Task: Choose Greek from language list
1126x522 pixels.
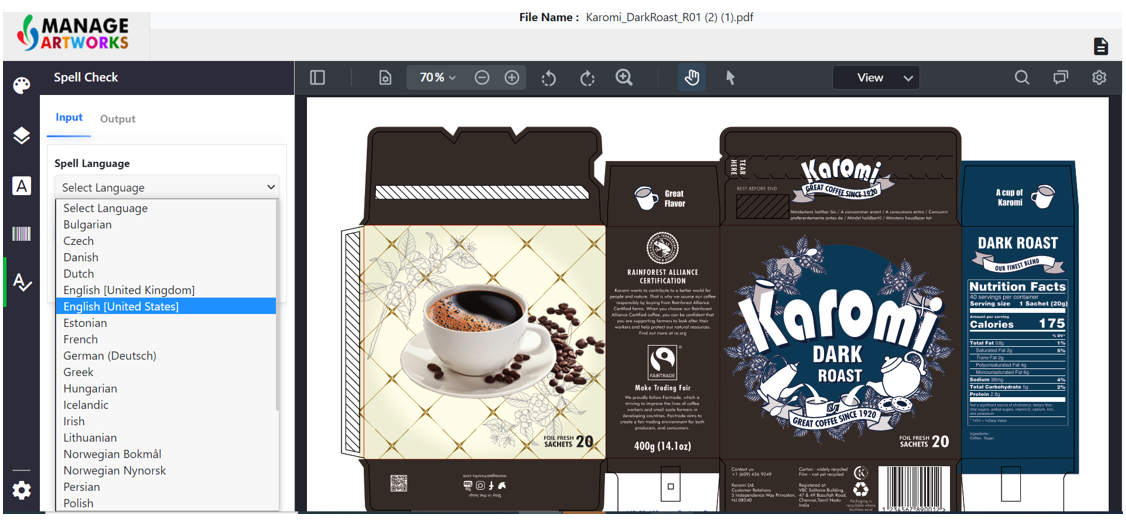Action: pyautogui.click(x=166, y=372)
